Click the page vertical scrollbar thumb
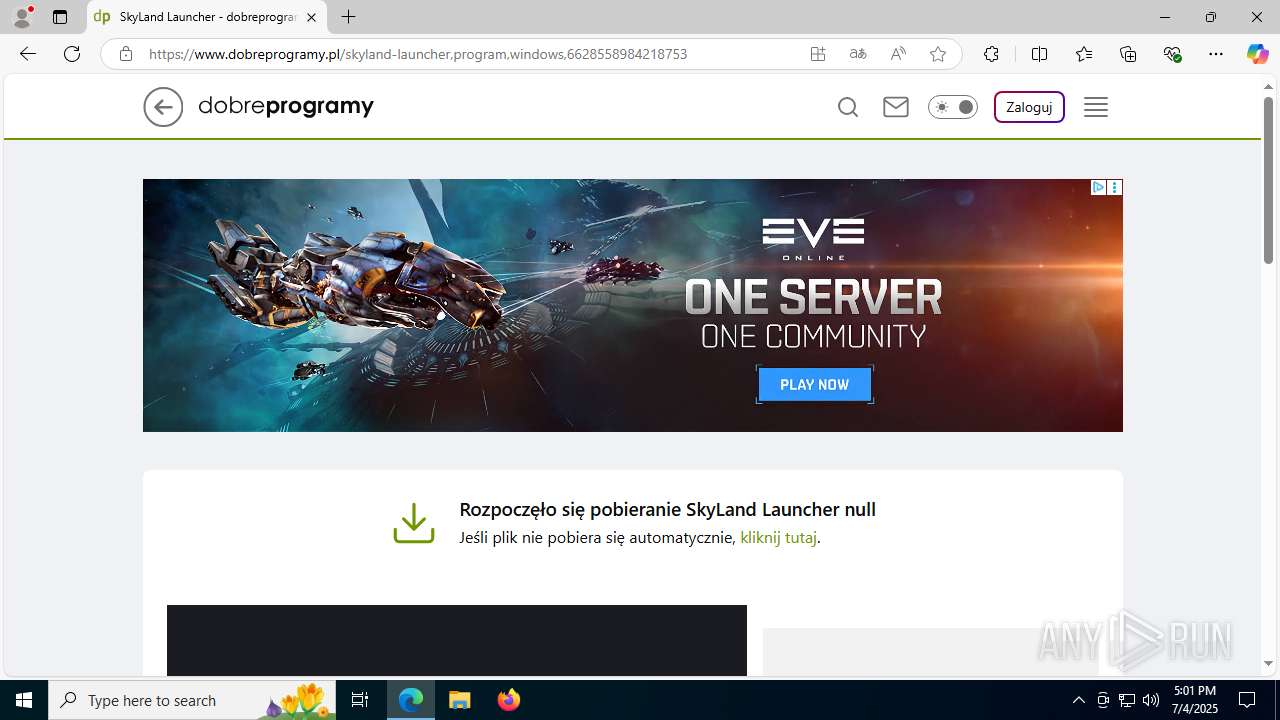Viewport: 1280px width, 720px height. point(1268,180)
